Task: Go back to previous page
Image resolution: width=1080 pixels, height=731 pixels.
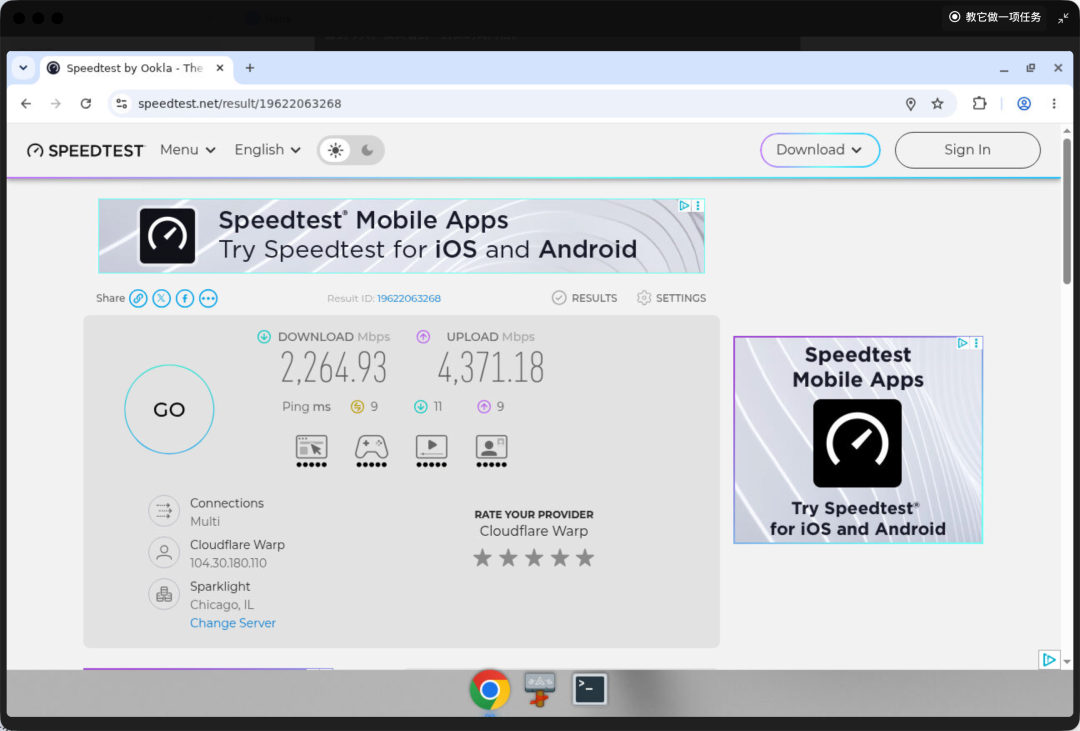Action: tap(26, 104)
